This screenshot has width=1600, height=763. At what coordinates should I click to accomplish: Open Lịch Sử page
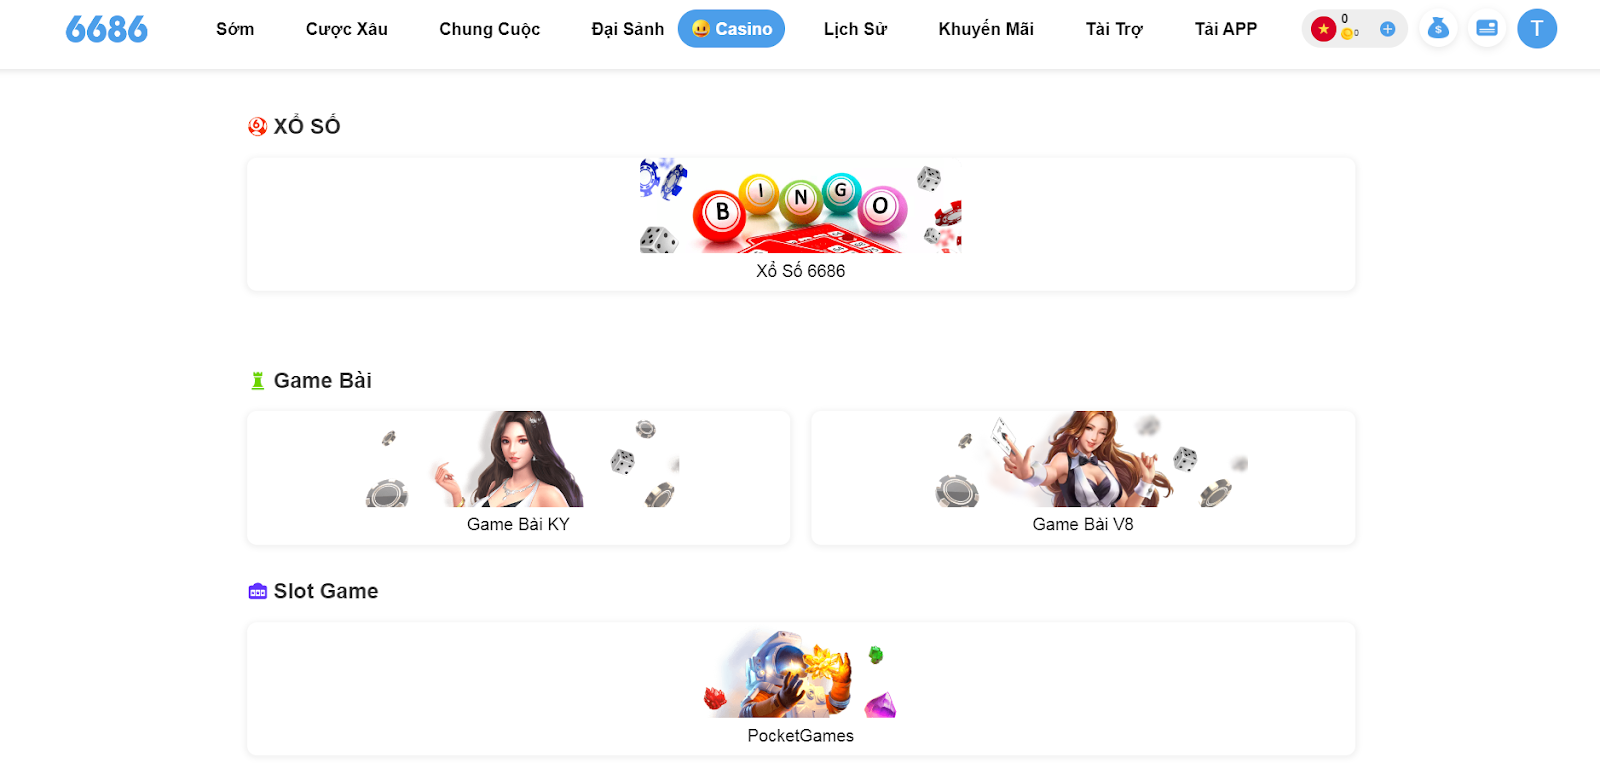[855, 29]
